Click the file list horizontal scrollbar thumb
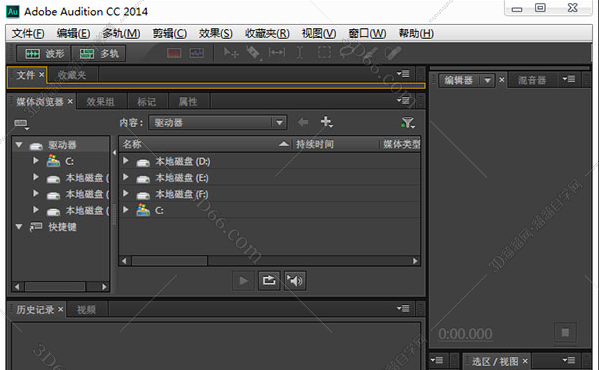 pyautogui.click(x=169, y=261)
